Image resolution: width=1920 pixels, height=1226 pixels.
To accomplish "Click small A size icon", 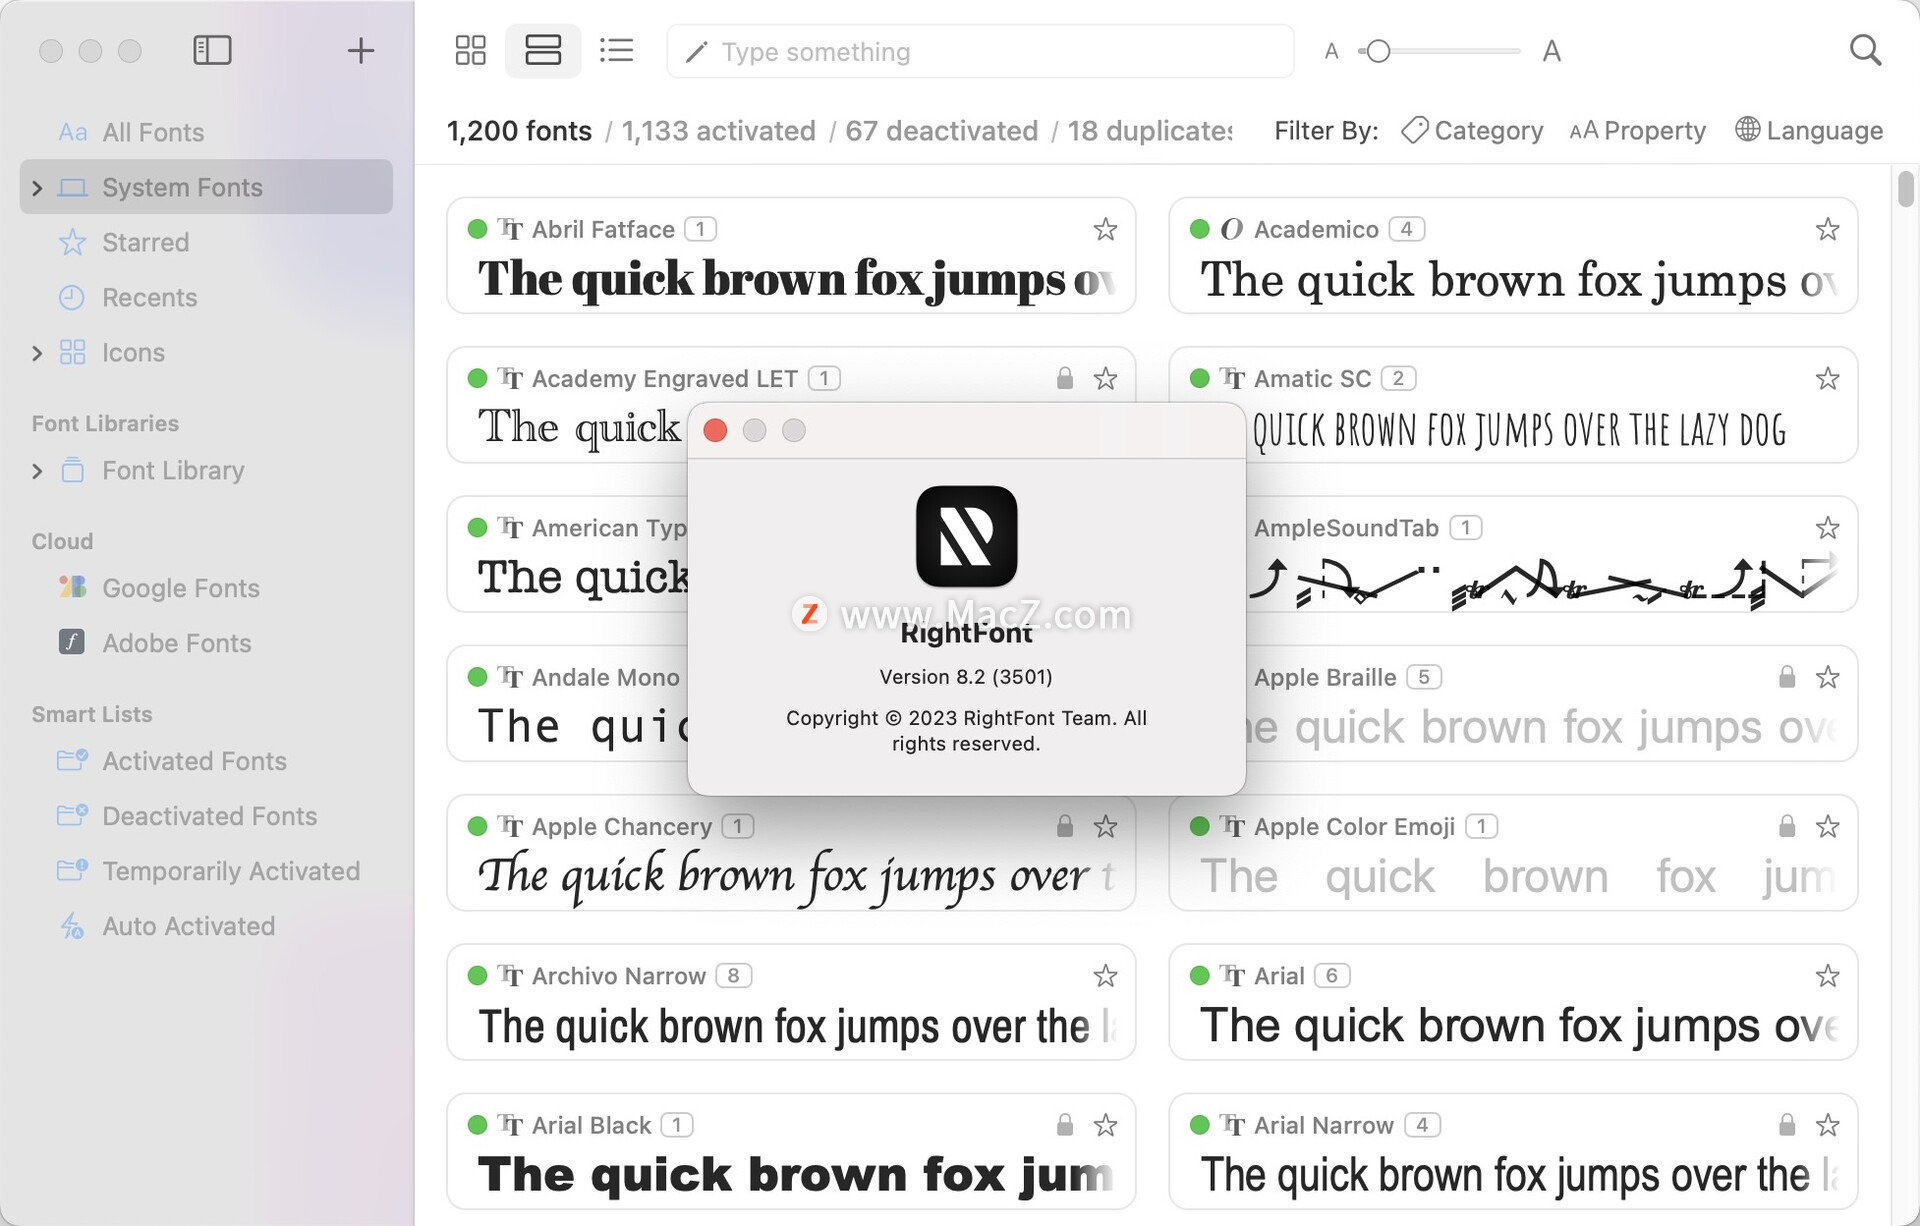I will pyautogui.click(x=1331, y=51).
